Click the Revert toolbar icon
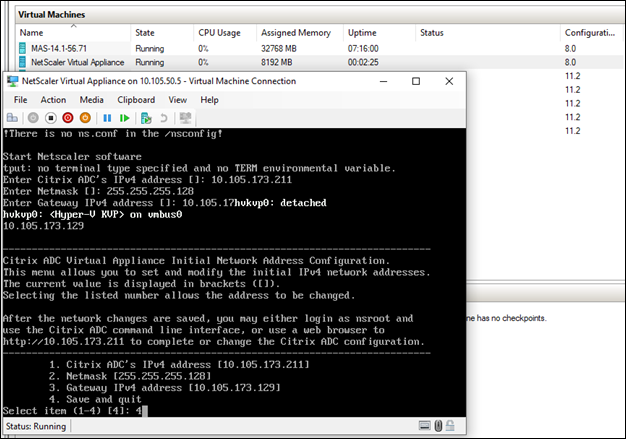626x439 pixels. pos(164,118)
